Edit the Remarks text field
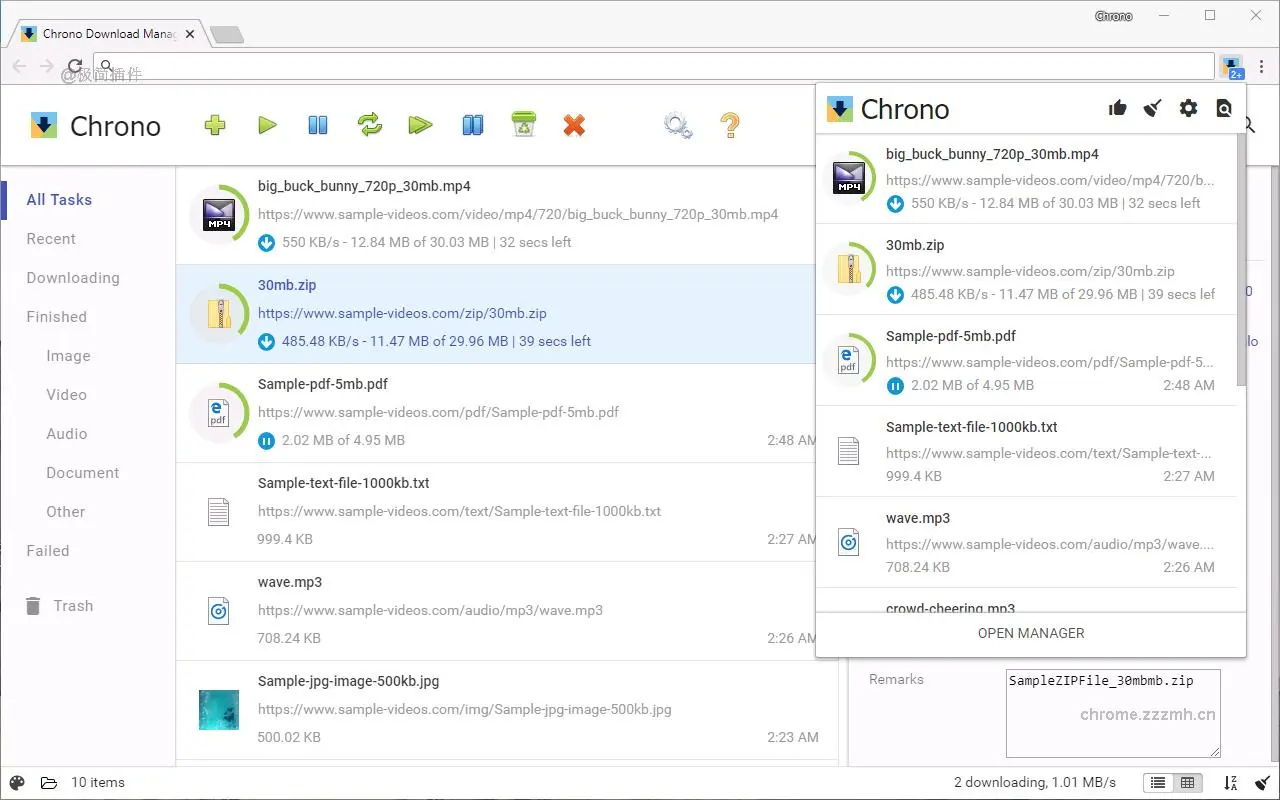The image size is (1280, 800). 1113,712
